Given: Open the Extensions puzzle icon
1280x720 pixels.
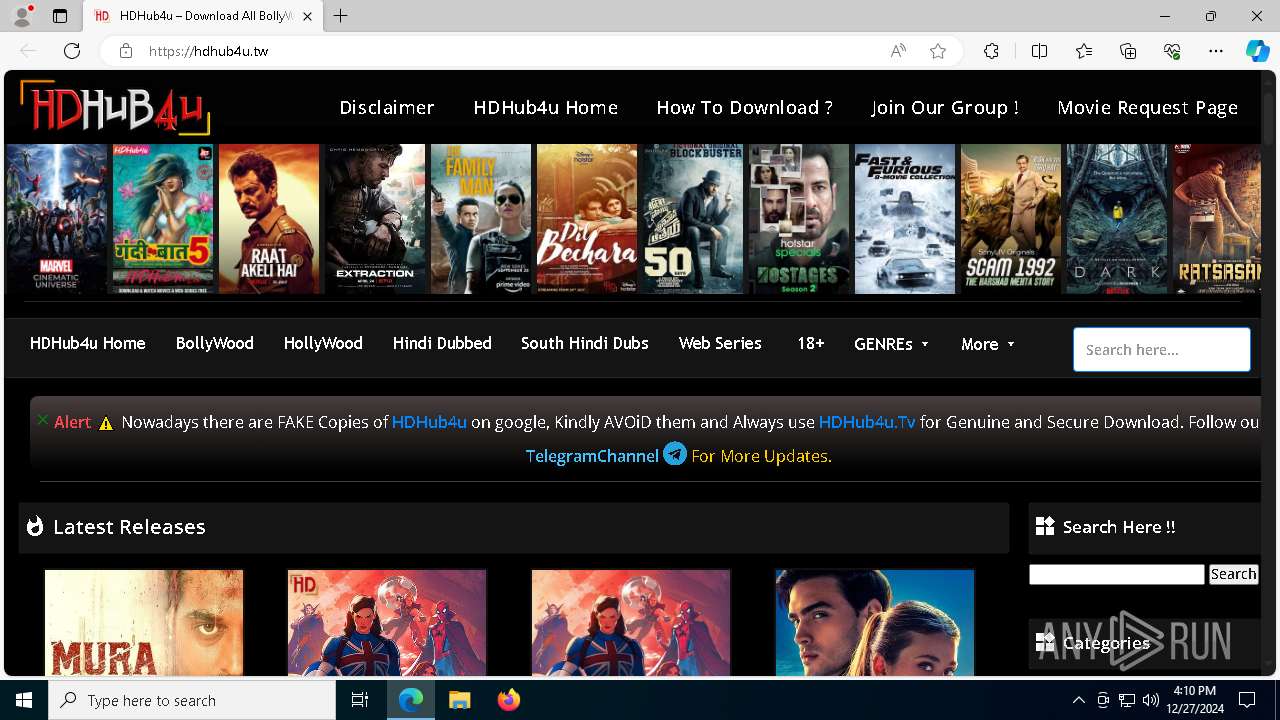Looking at the screenshot, I should [x=991, y=51].
